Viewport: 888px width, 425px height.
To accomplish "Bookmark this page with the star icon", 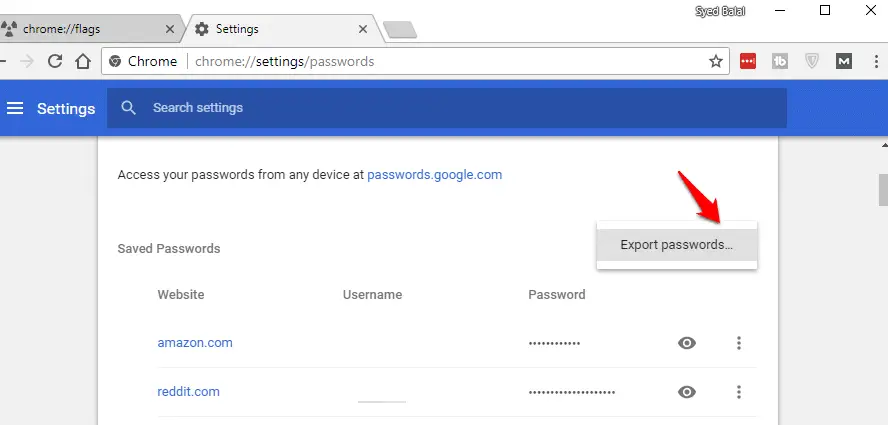I will (716, 61).
